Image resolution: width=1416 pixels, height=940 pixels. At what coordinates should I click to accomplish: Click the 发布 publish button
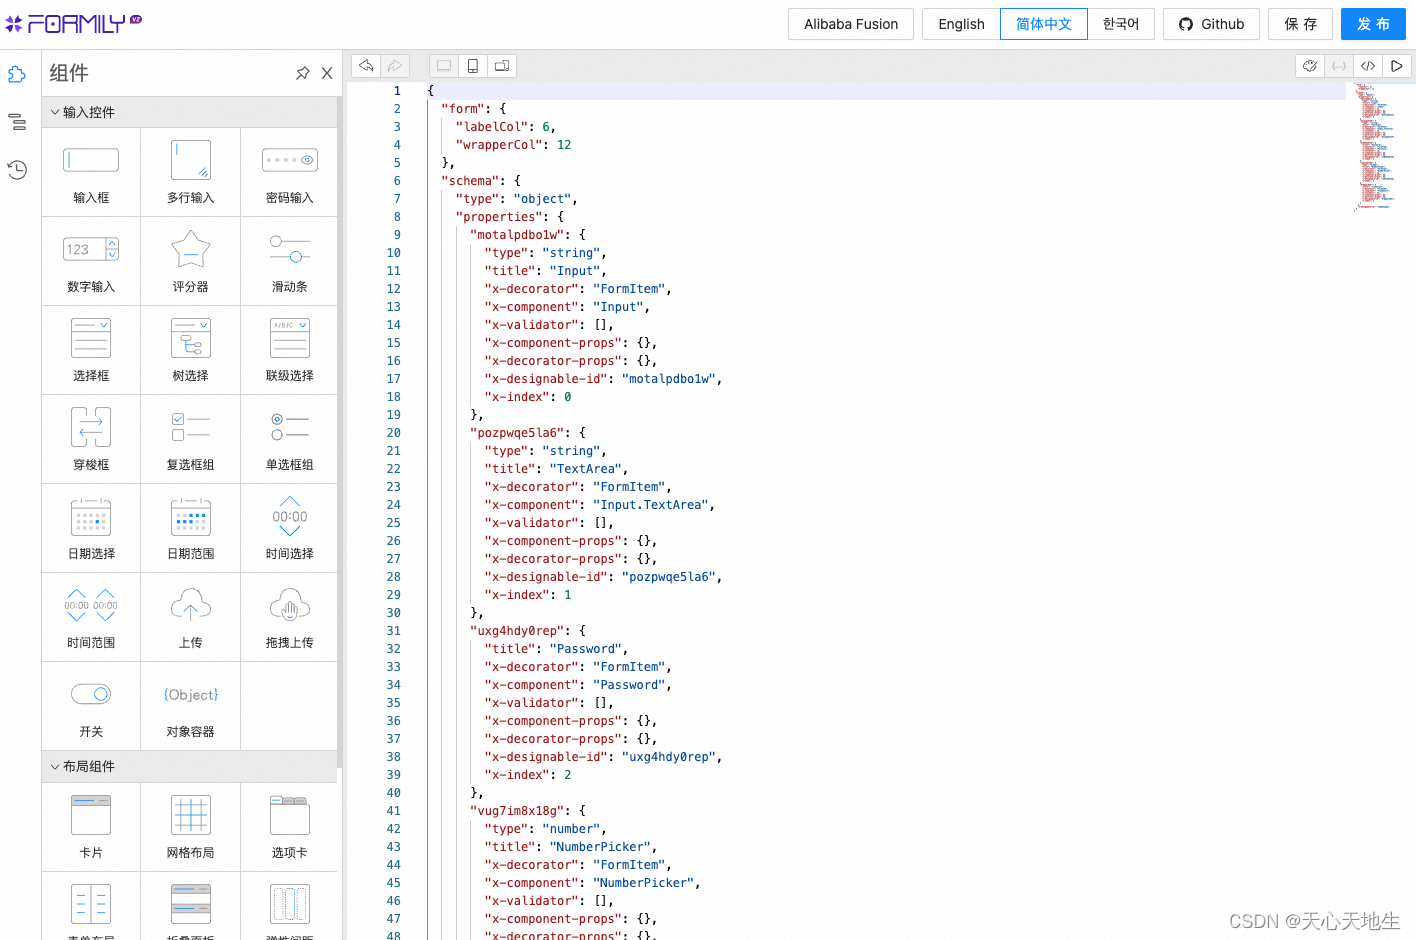[1373, 24]
